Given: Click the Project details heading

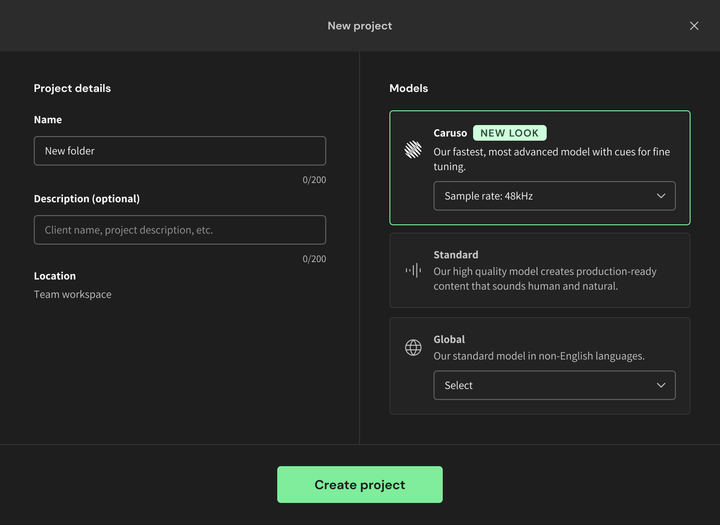Looking at the screenshot, I should pyautogui.click(x=72, y=88).
